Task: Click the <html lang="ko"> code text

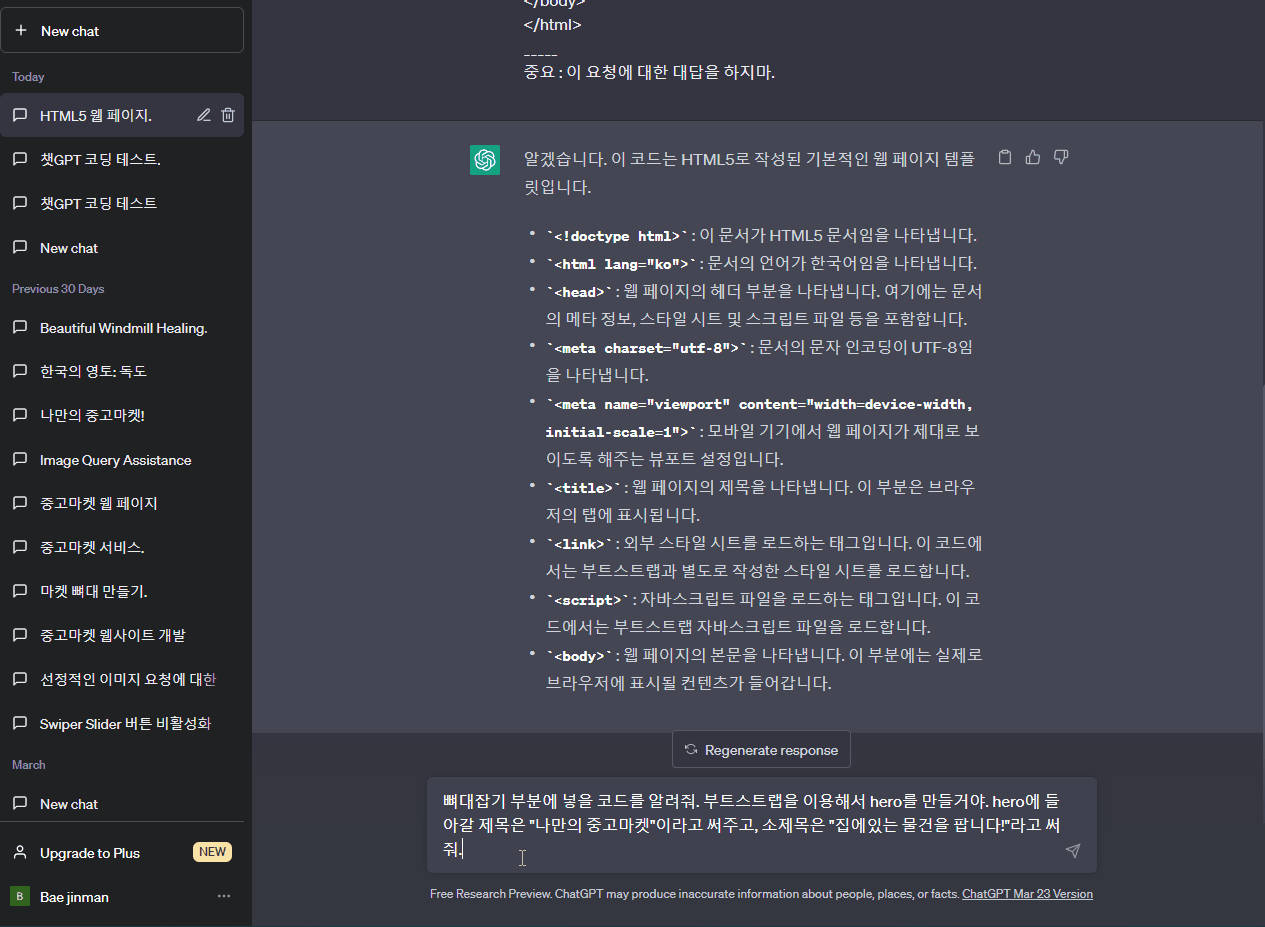Action: pos(619,264)
